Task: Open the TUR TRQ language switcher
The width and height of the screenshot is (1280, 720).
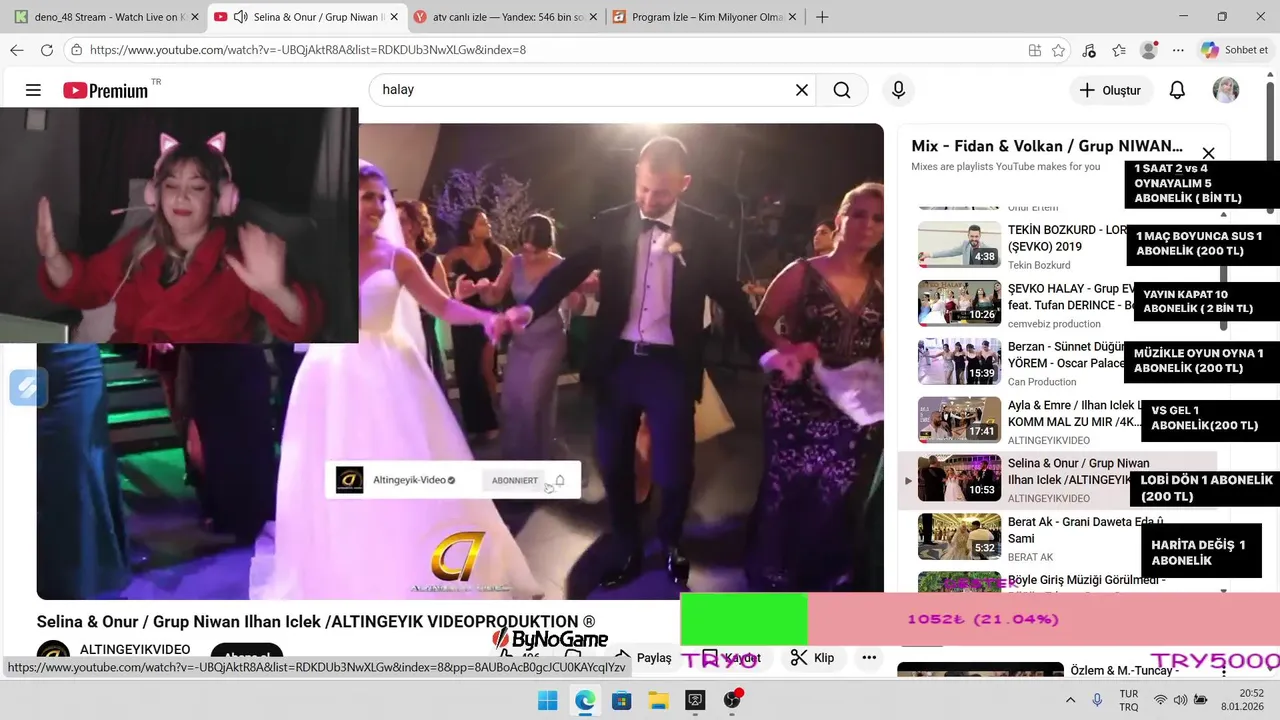Action: click(1128, 700)
